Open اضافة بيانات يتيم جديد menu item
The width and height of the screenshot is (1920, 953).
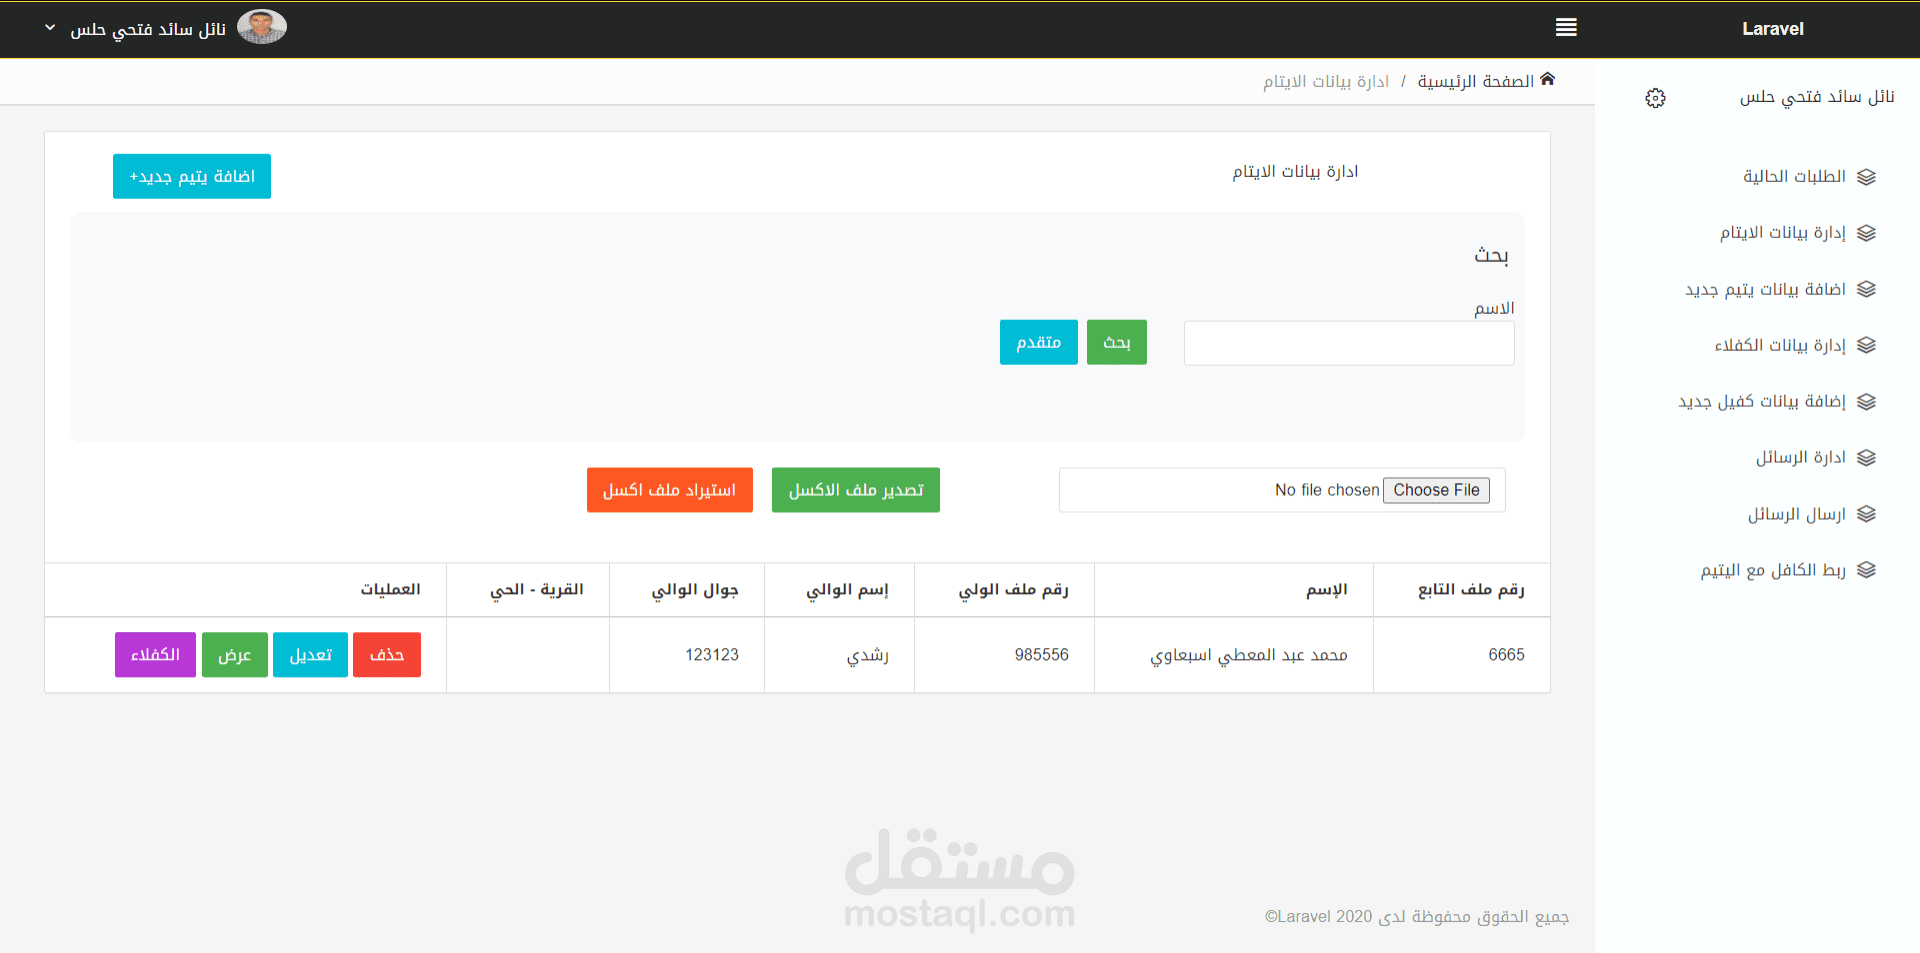pyautogui.click(x=1765, y=289)
